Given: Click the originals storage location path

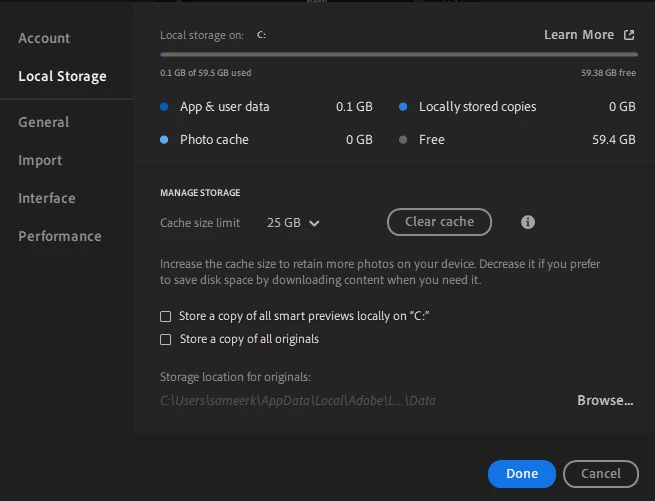Looking at the screenshot, I should [x=297, y=401].
